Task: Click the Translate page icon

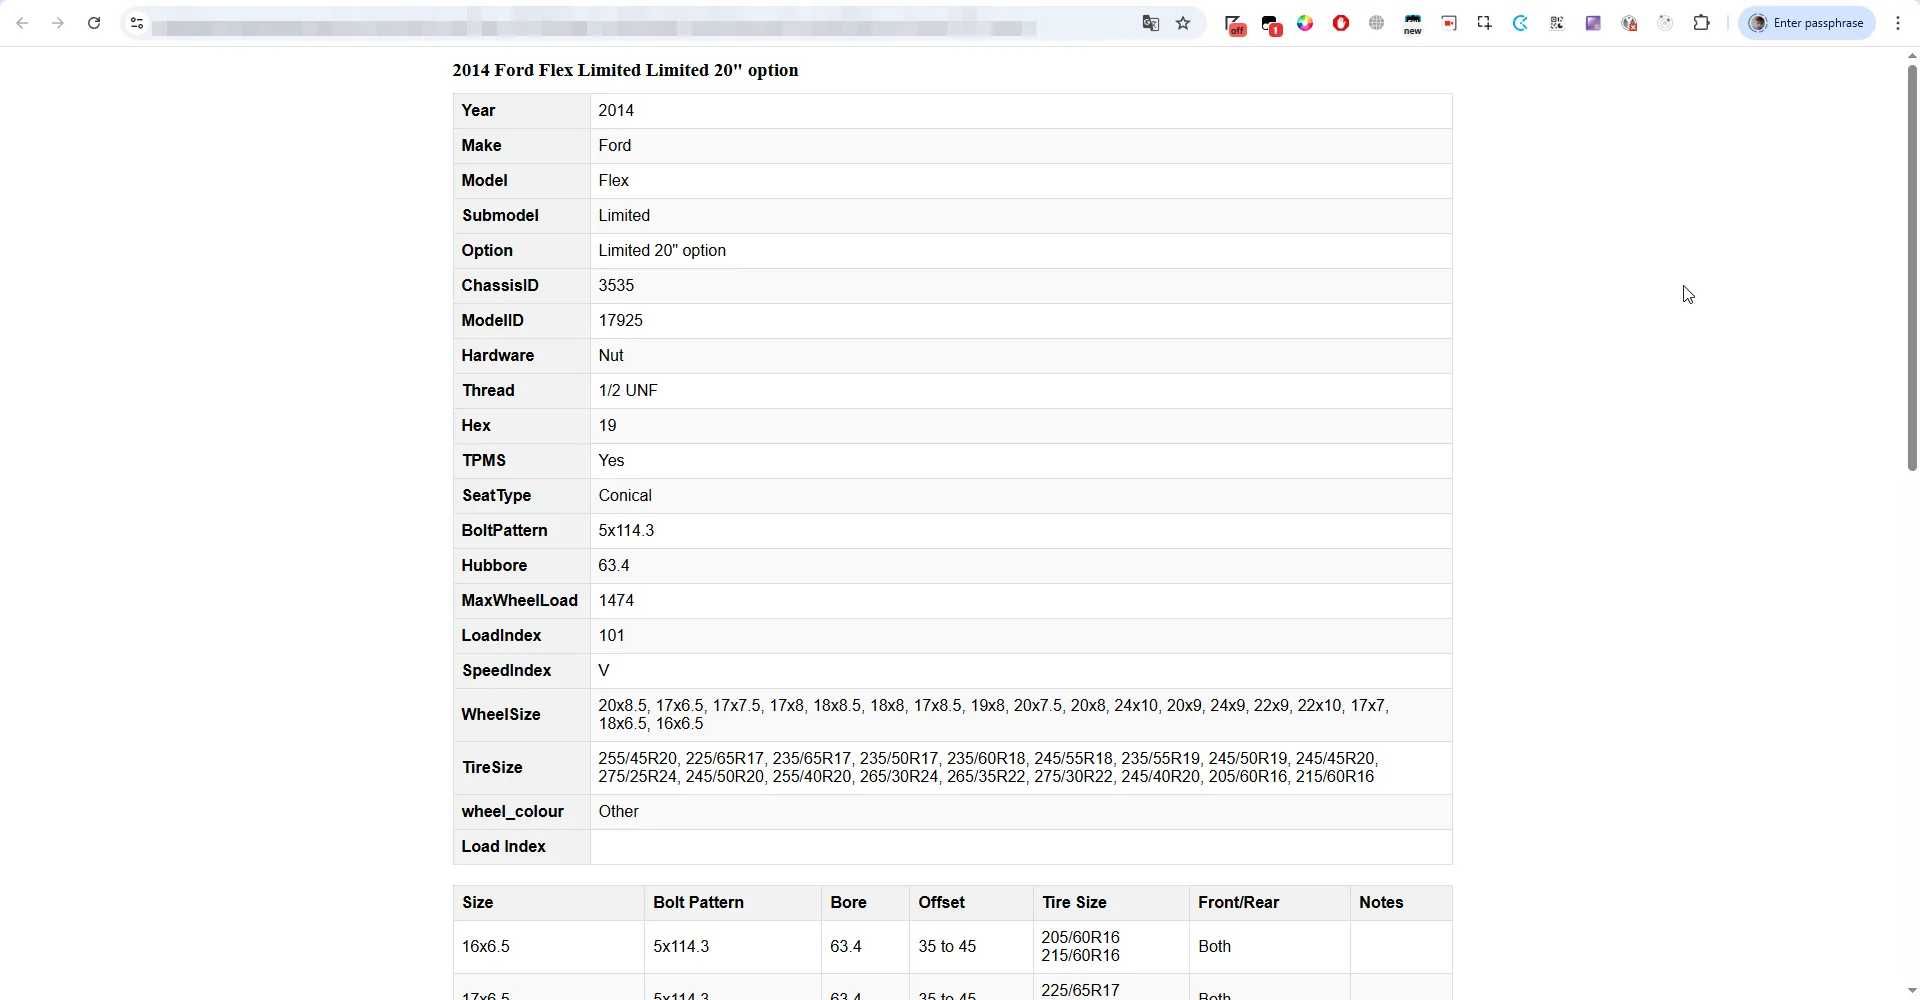Action: (x=1150, y=23)
